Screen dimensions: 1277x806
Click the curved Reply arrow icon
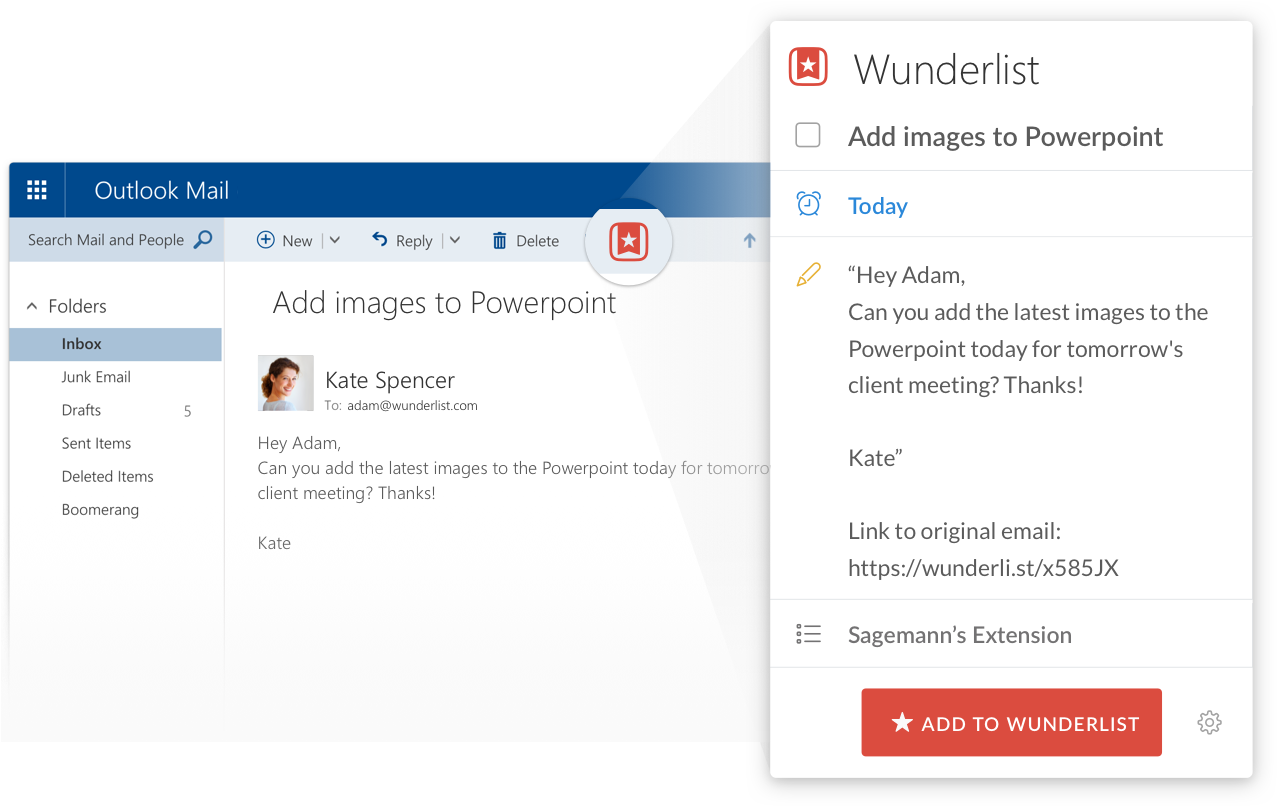tap(379, 239)
